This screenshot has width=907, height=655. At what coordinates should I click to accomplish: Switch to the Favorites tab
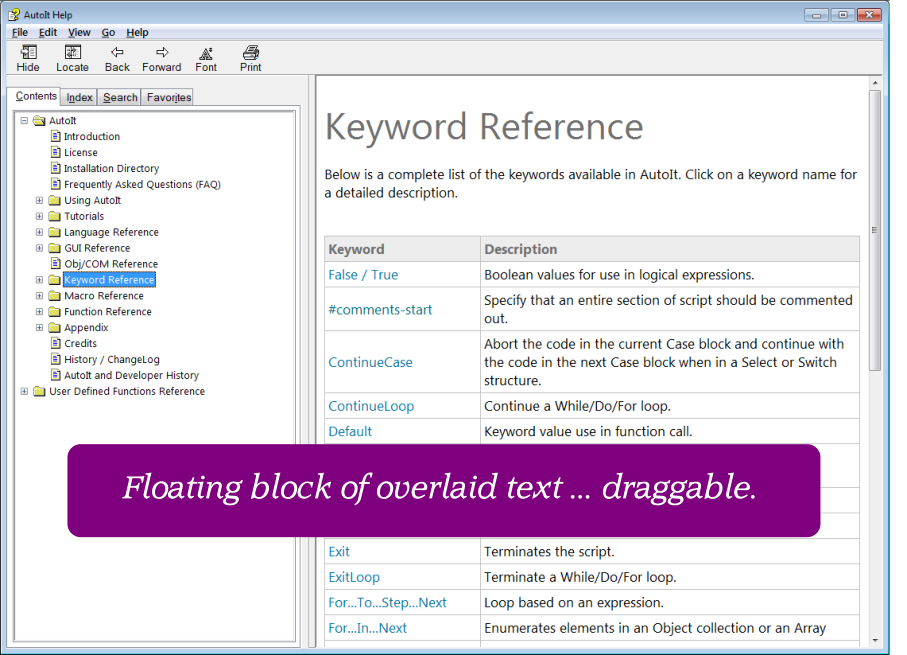pyautogui.click(x=168, y=97)
